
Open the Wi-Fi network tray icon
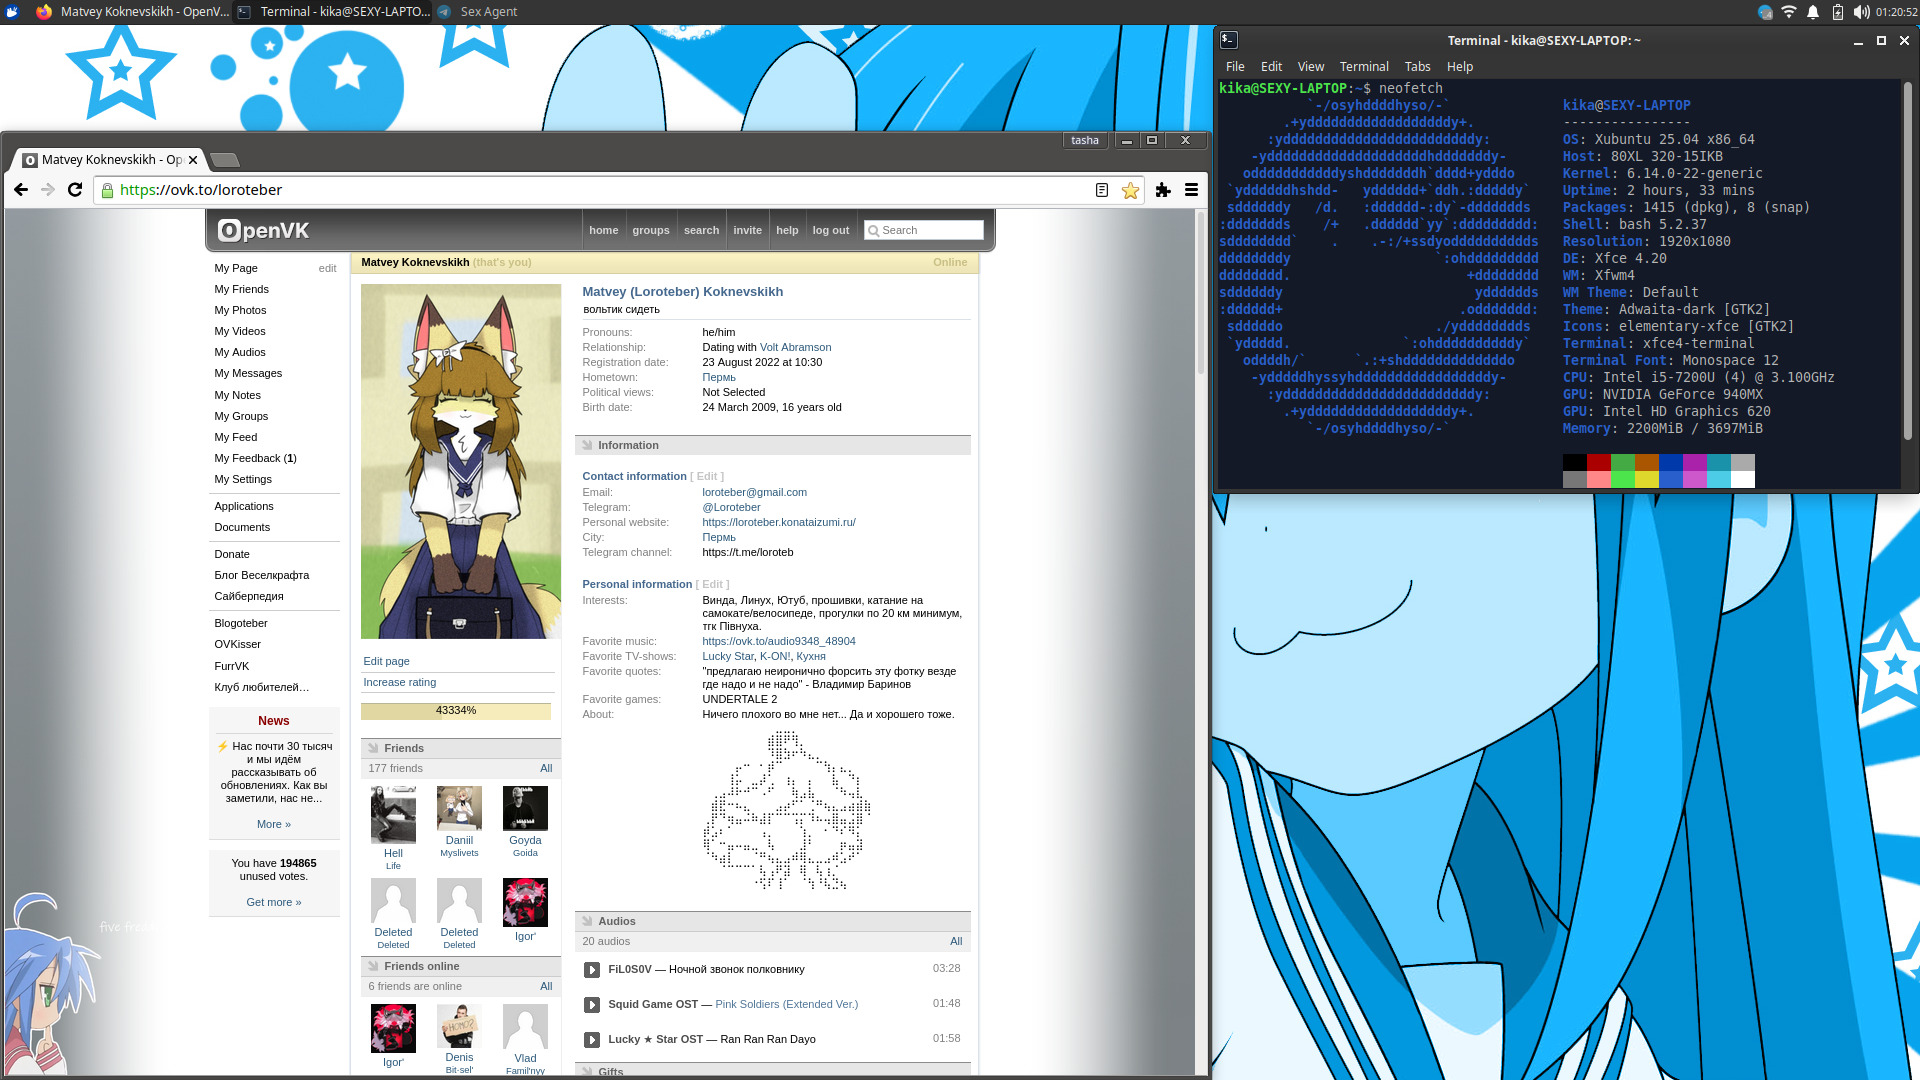point(1789,12)
